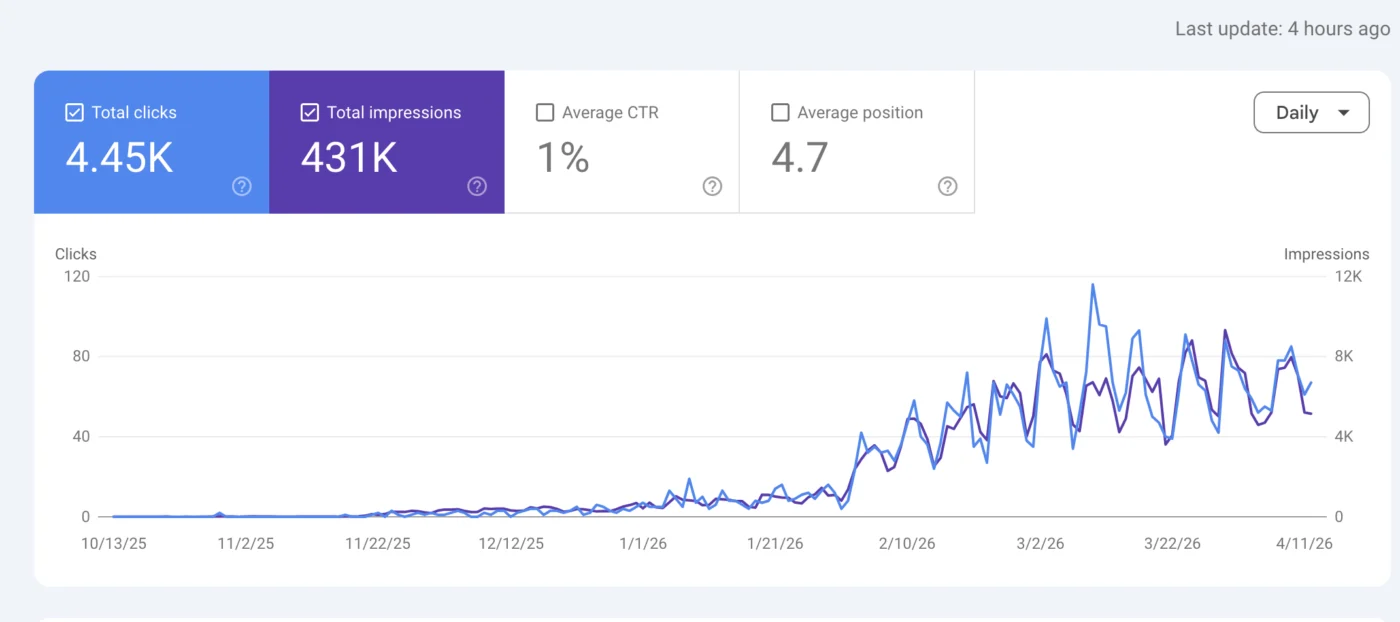The width and height of the screenshot is (1400, 622).
Task: Select the 1% average CTR value
Action: tap(563, 158)
